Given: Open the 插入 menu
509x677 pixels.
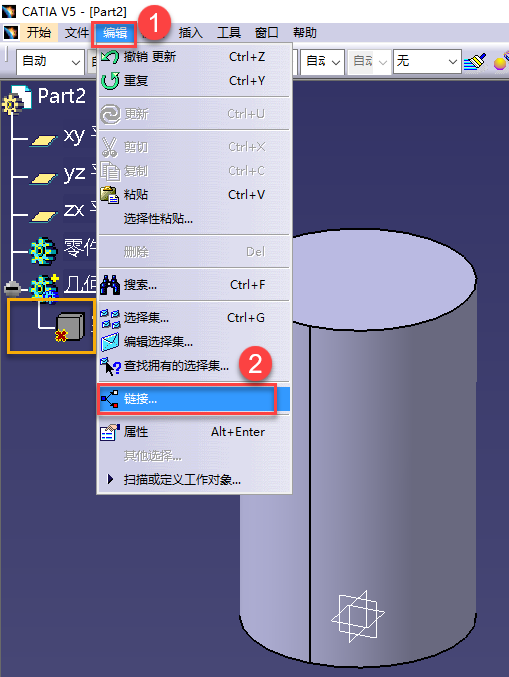Looking at the screenshot, I should tap(190, 33).
